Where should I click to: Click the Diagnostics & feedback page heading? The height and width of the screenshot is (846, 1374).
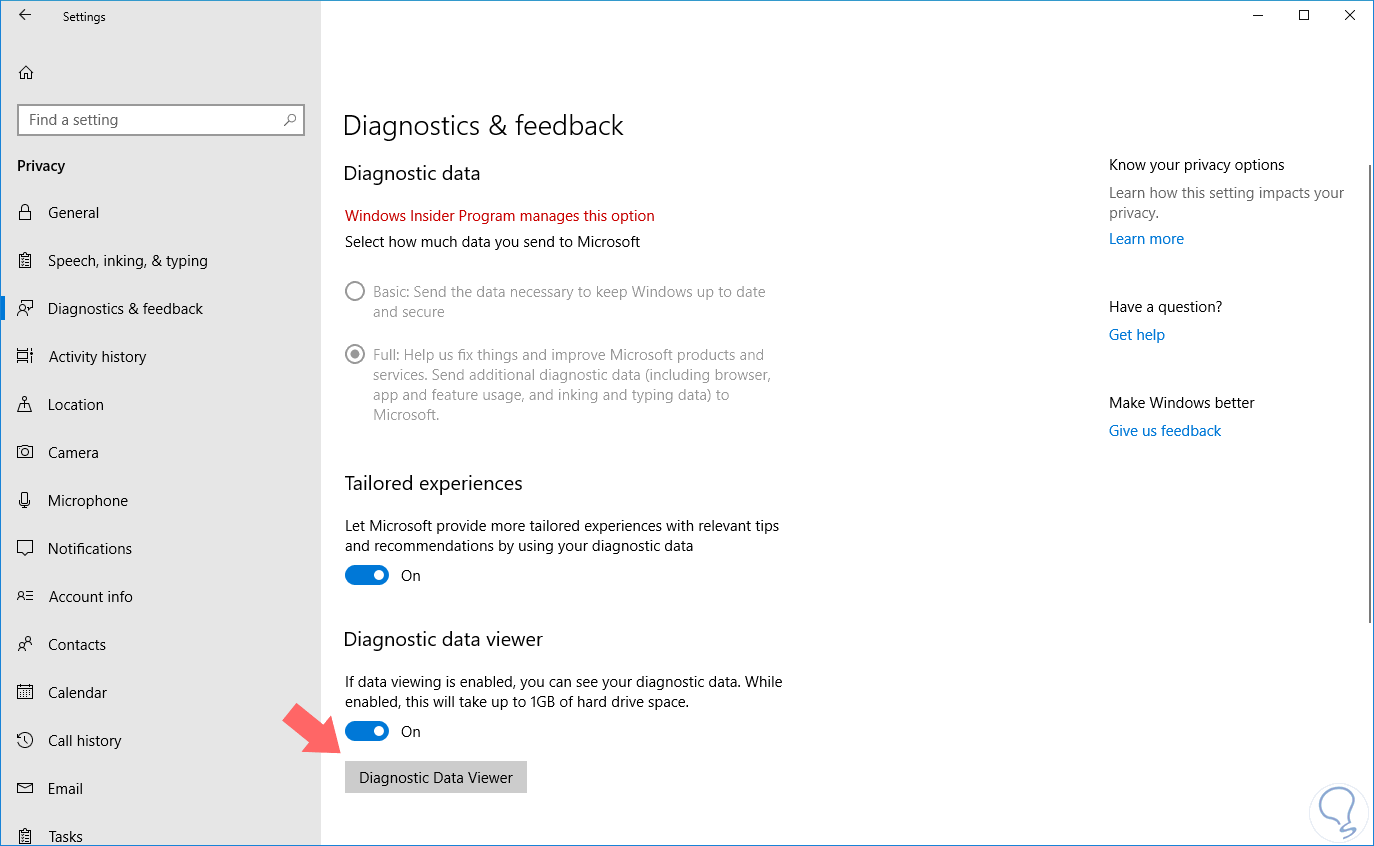point(483,126)
